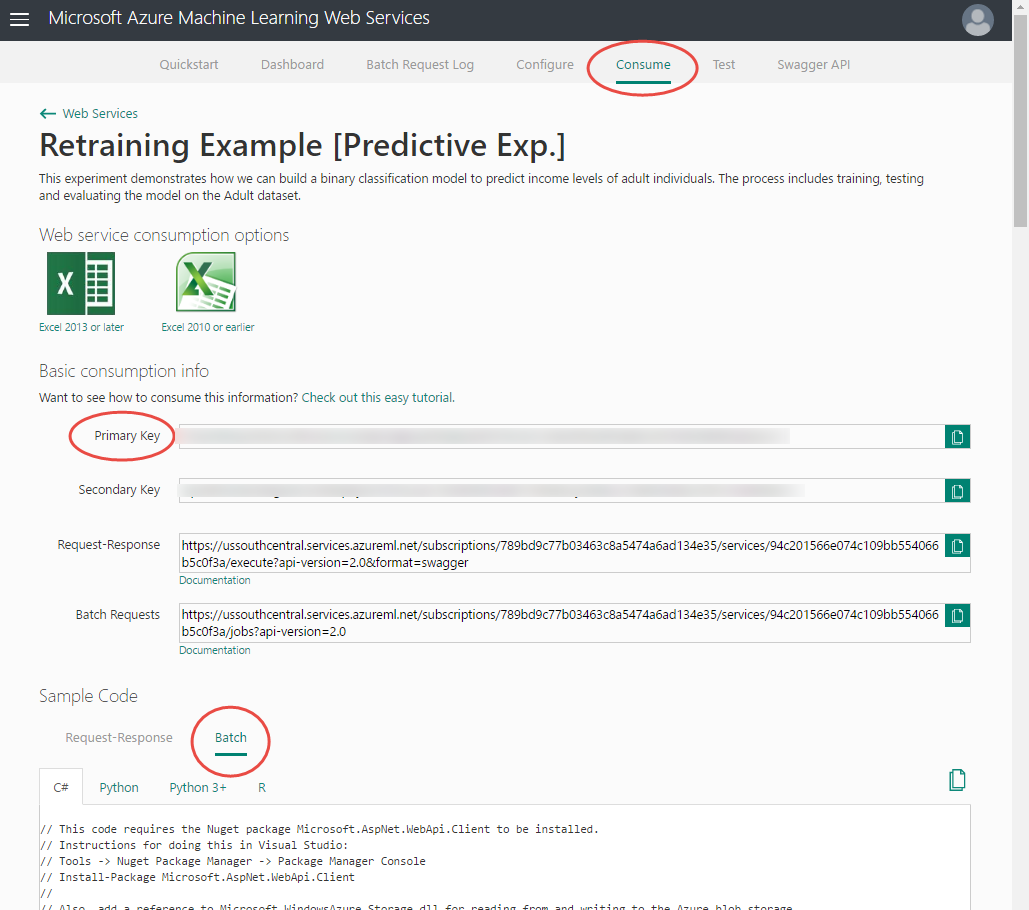Open the Excel 2013 or later icon
Image resolution: width=1029 pixels, height=910 pixels.
click(81, 283)
